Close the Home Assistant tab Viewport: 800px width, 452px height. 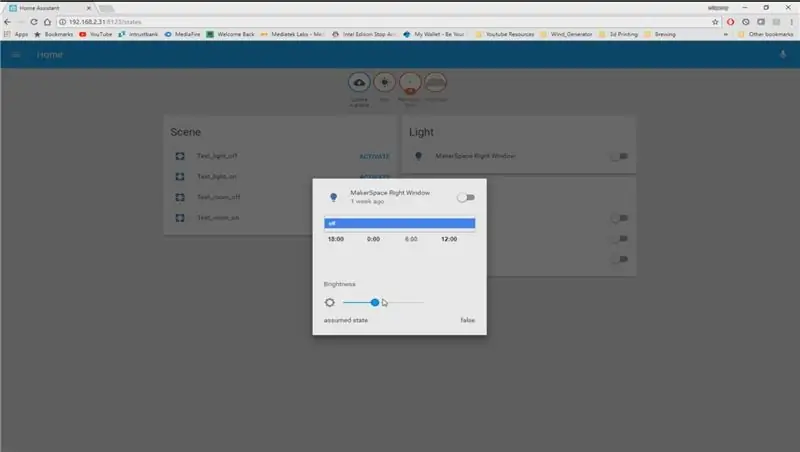[x=88, y=8]
